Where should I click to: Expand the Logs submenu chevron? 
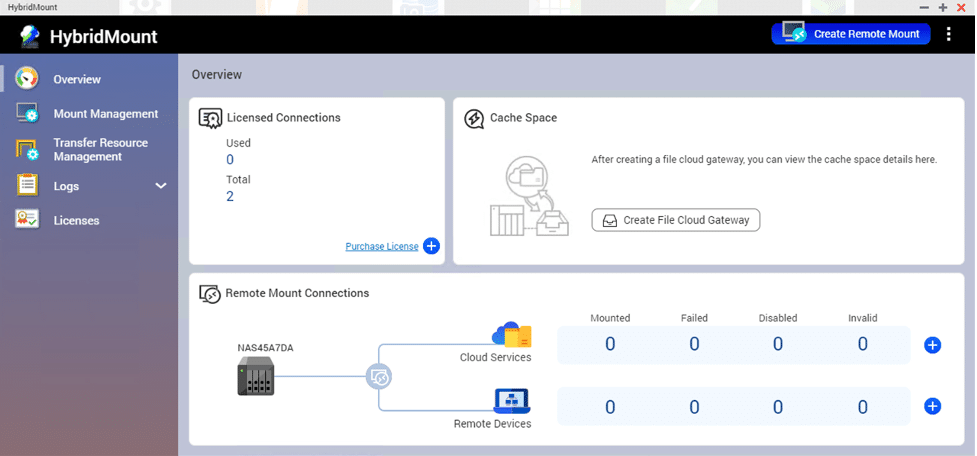(x=161, y=186)
